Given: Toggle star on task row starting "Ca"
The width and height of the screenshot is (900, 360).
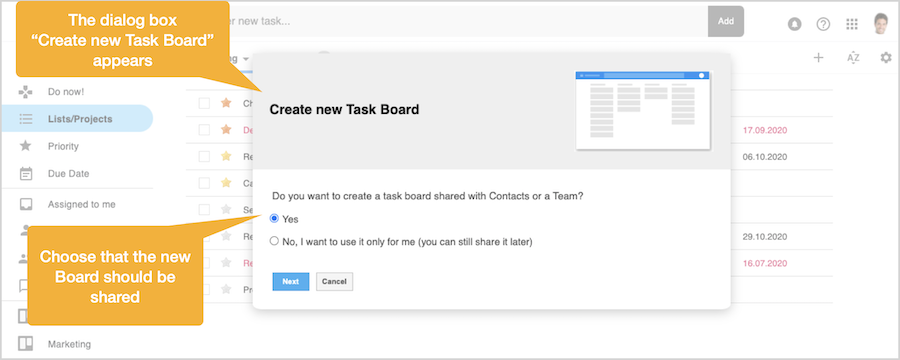Looking at the screenshot, I should [x=226, y=183].
